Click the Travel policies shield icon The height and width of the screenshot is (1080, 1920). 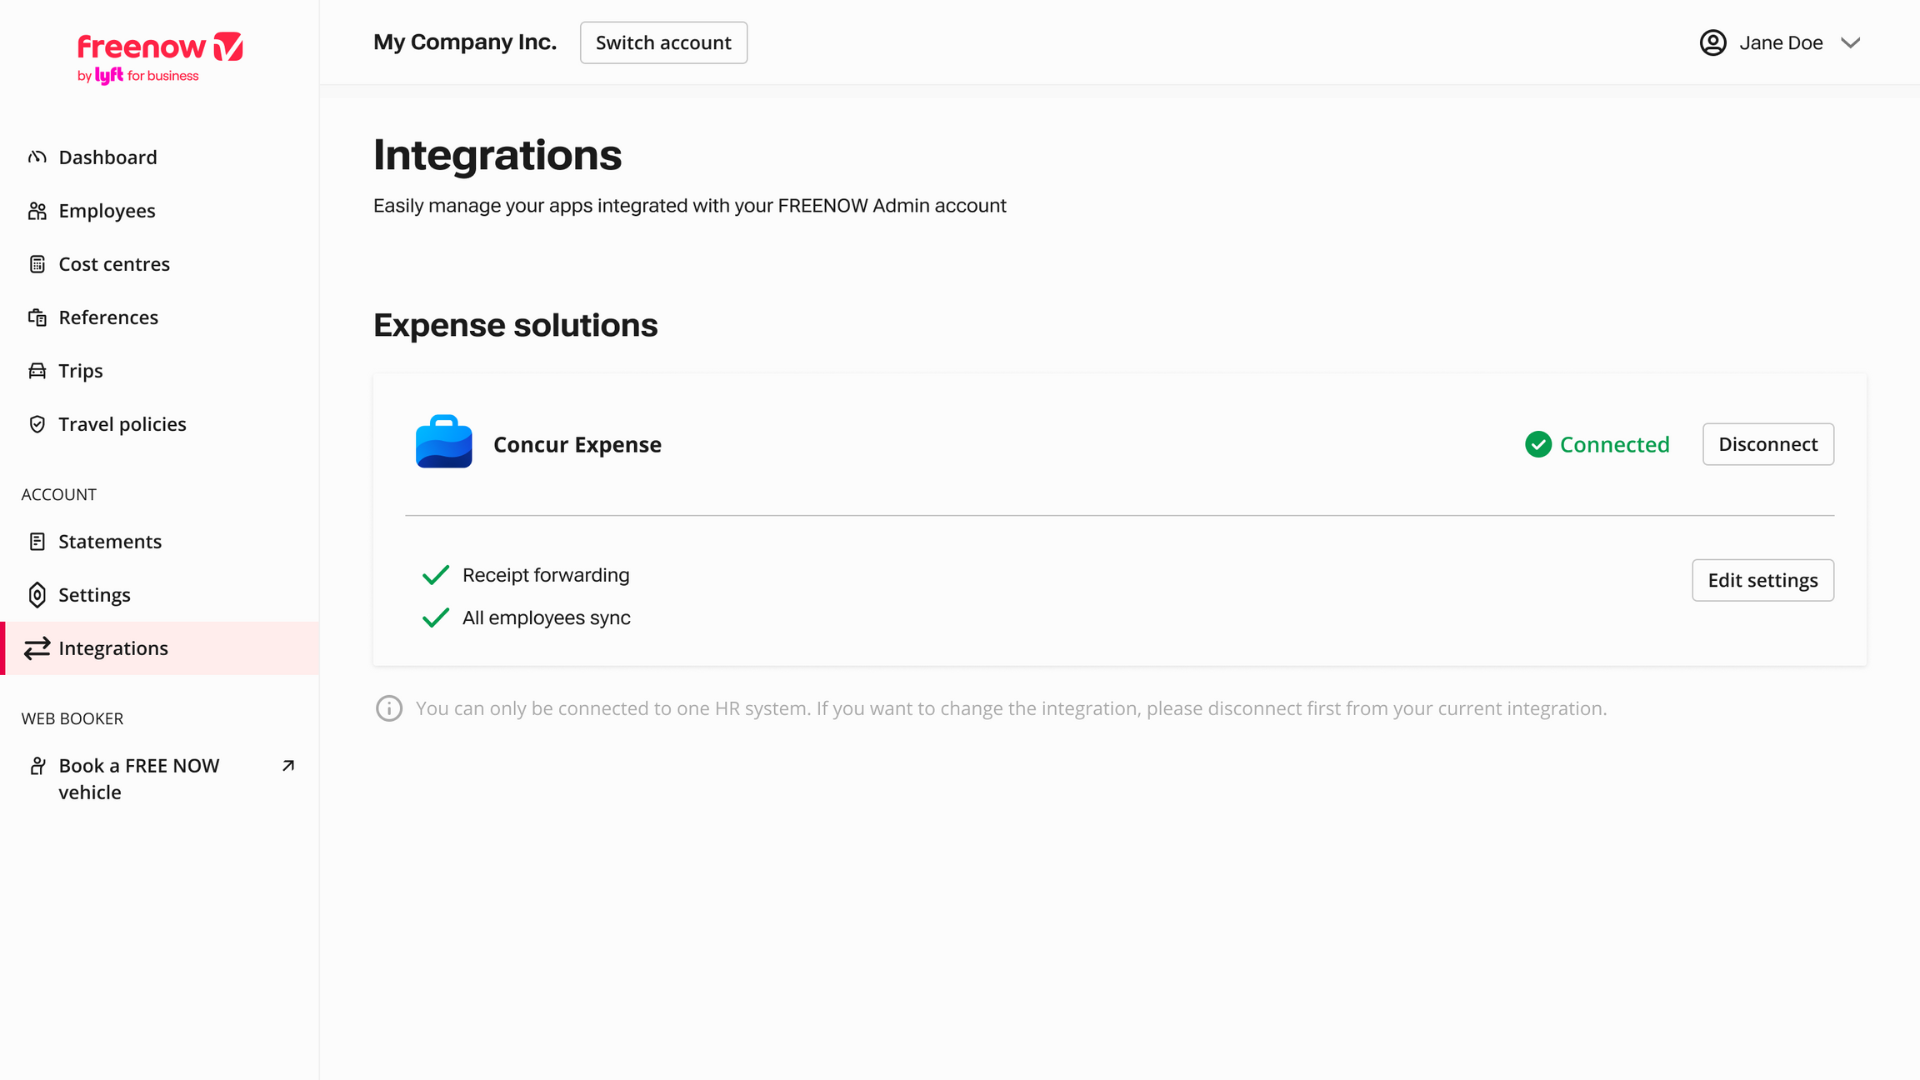[37, 423]
